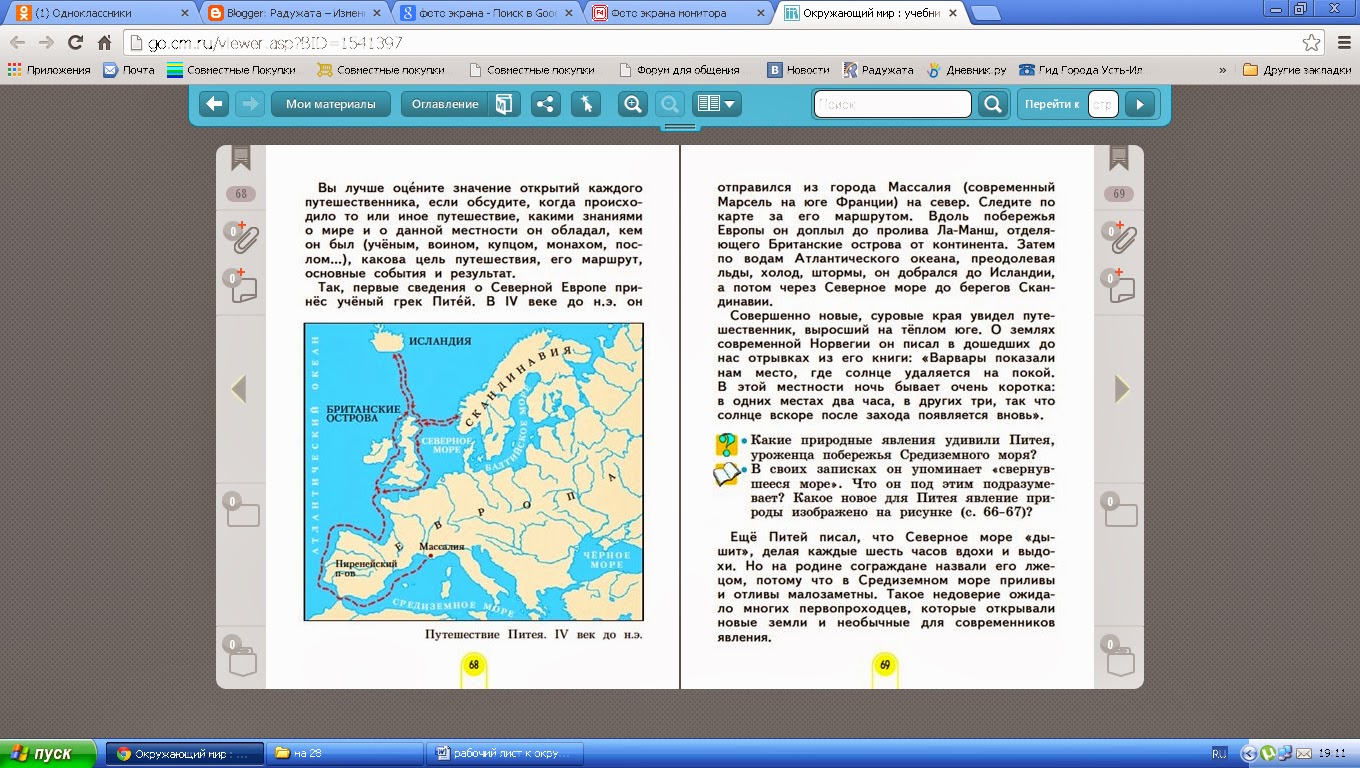Click the go-to-page arrow button
The height and width of the screenshot is (768, 1360).
(1140, 104)
